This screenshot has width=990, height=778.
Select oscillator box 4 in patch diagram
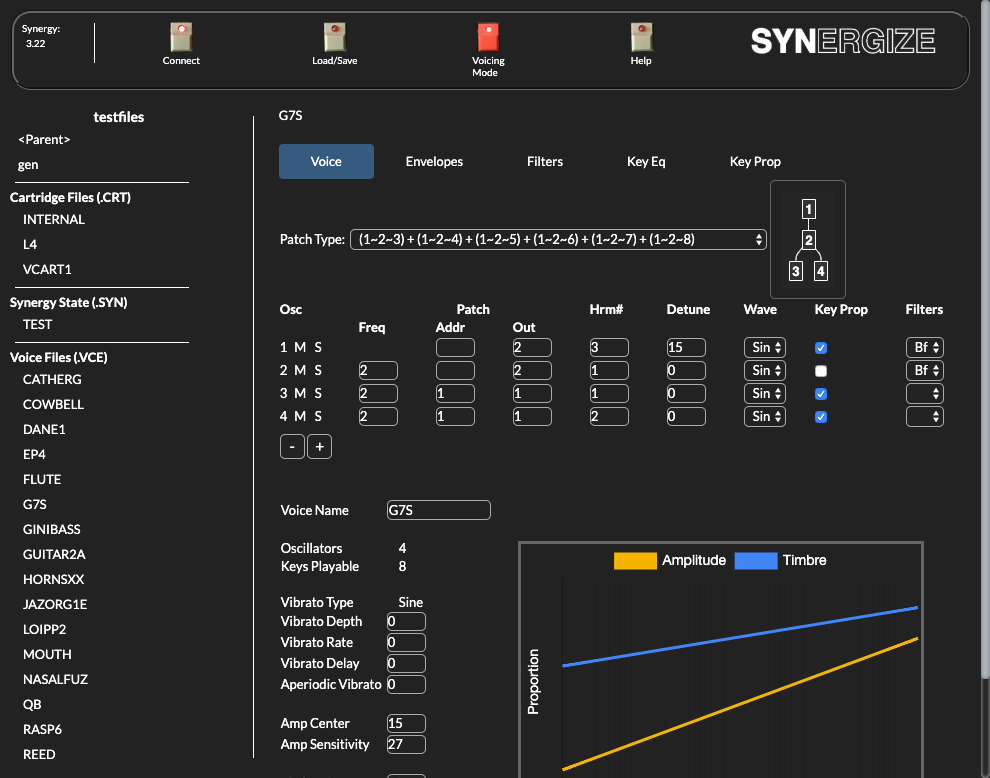[x=820, y=271]
